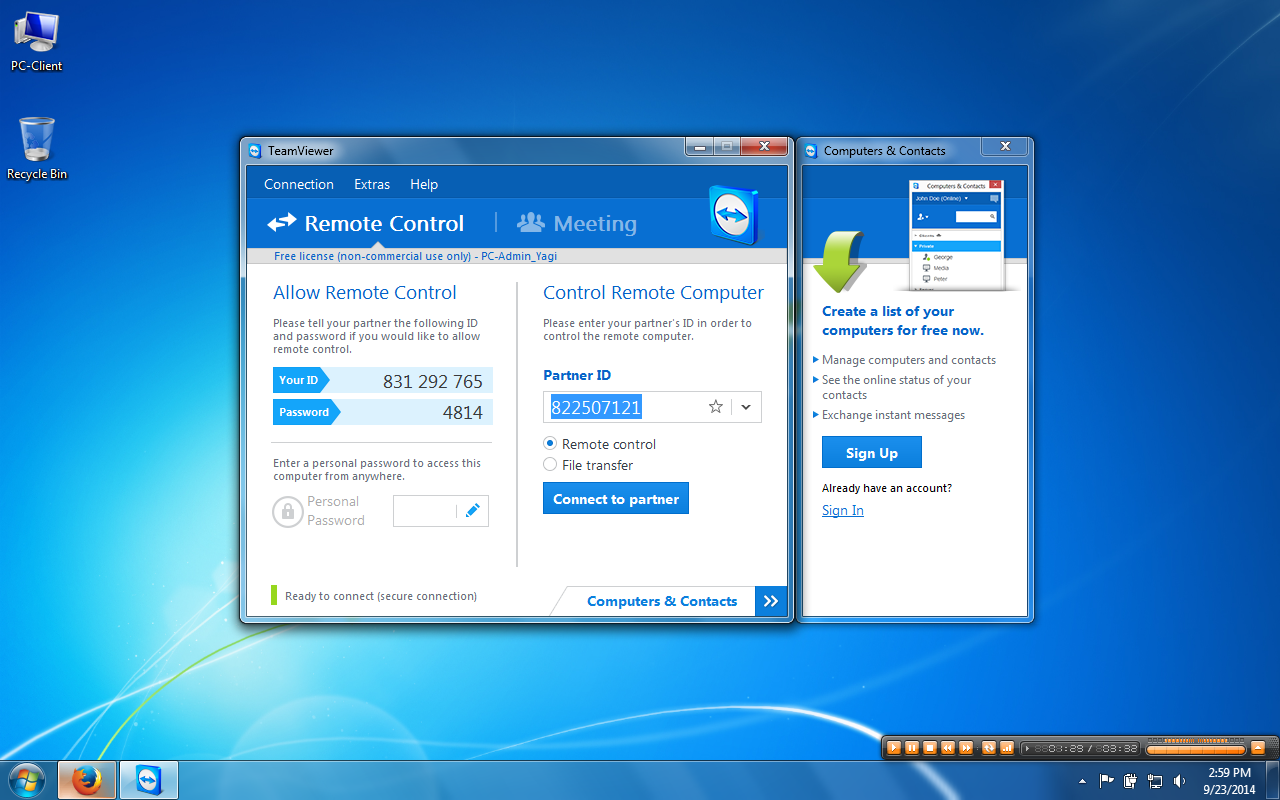This screenshot has height=800, width=1280.
Task: Click 'Exchange instant messages' bullet
Action: (893, 415)
